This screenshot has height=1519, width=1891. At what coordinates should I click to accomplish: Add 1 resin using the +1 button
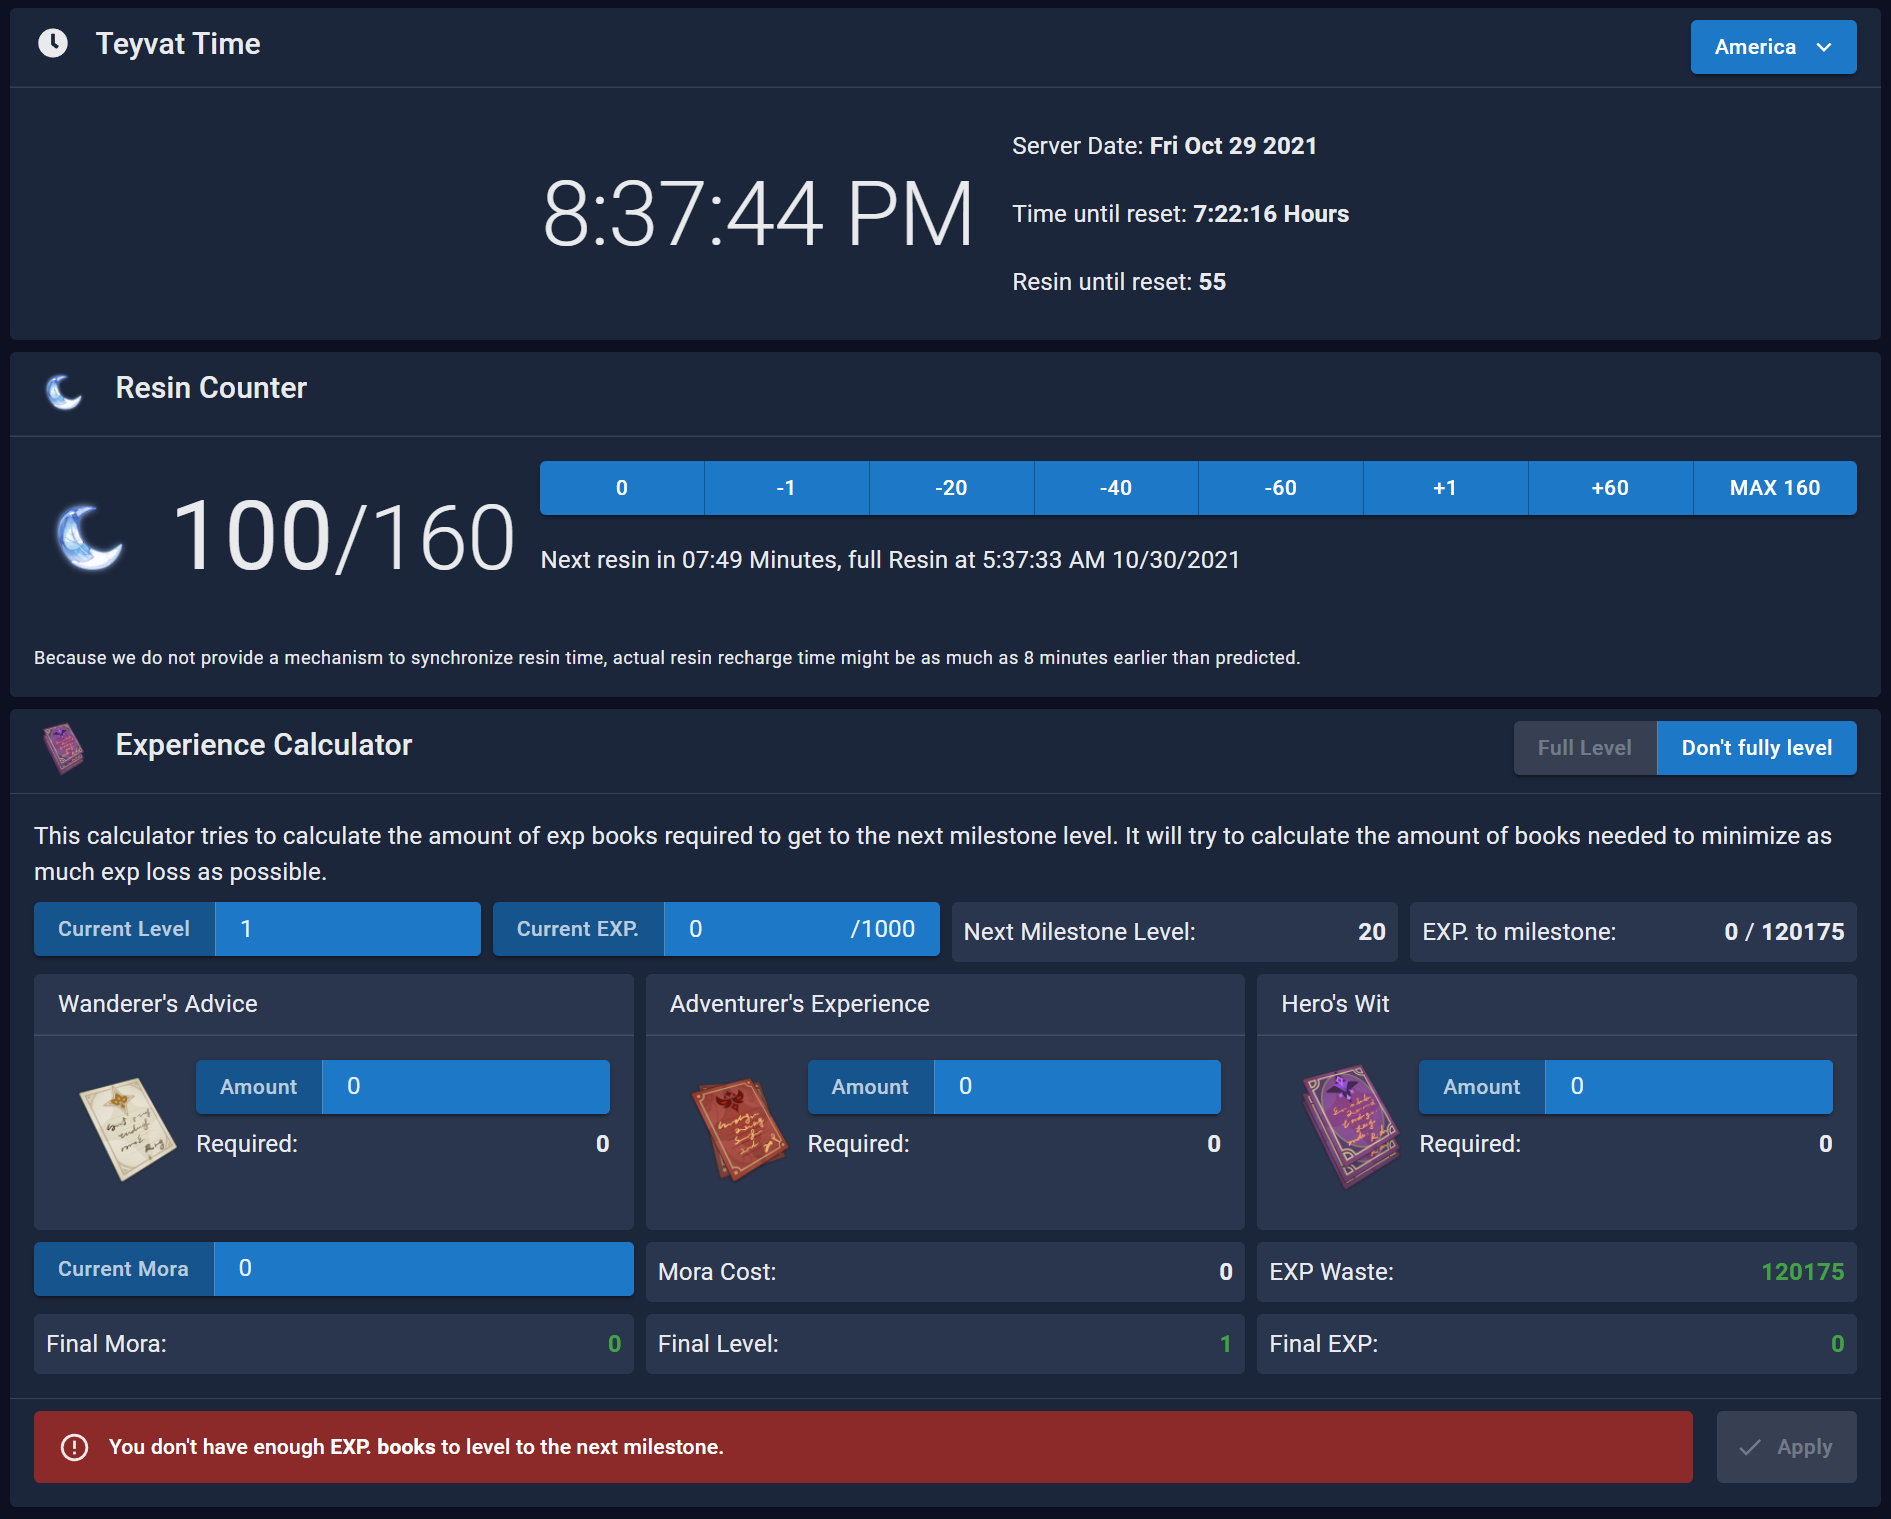tap(1445, 488)
